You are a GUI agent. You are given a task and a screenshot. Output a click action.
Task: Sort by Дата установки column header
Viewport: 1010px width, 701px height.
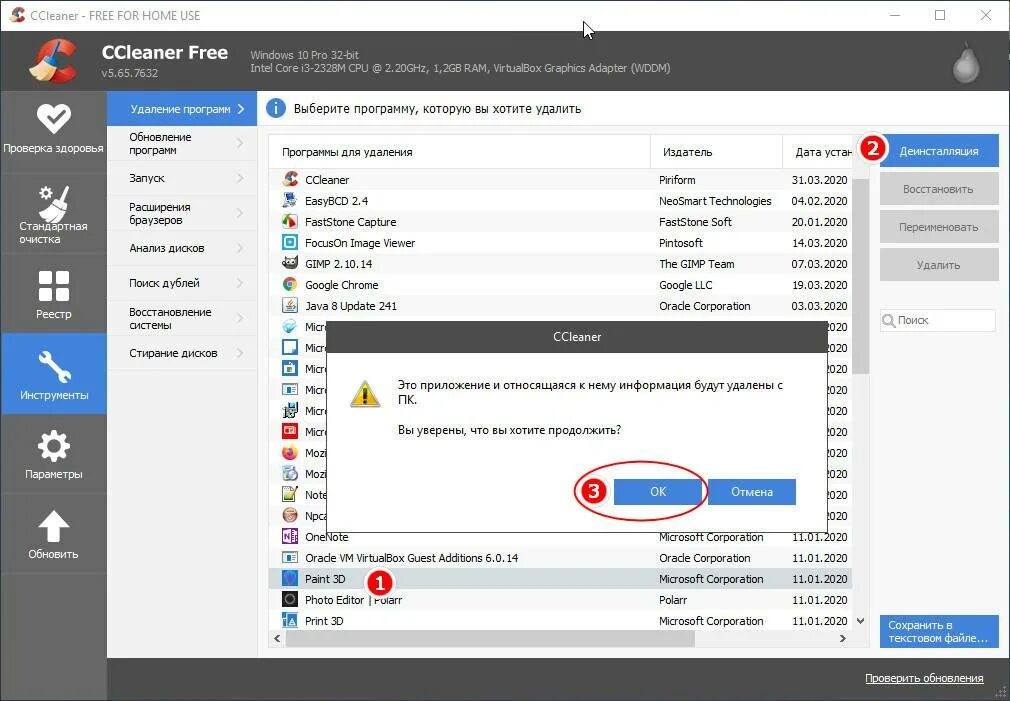(x=817, y=152)
